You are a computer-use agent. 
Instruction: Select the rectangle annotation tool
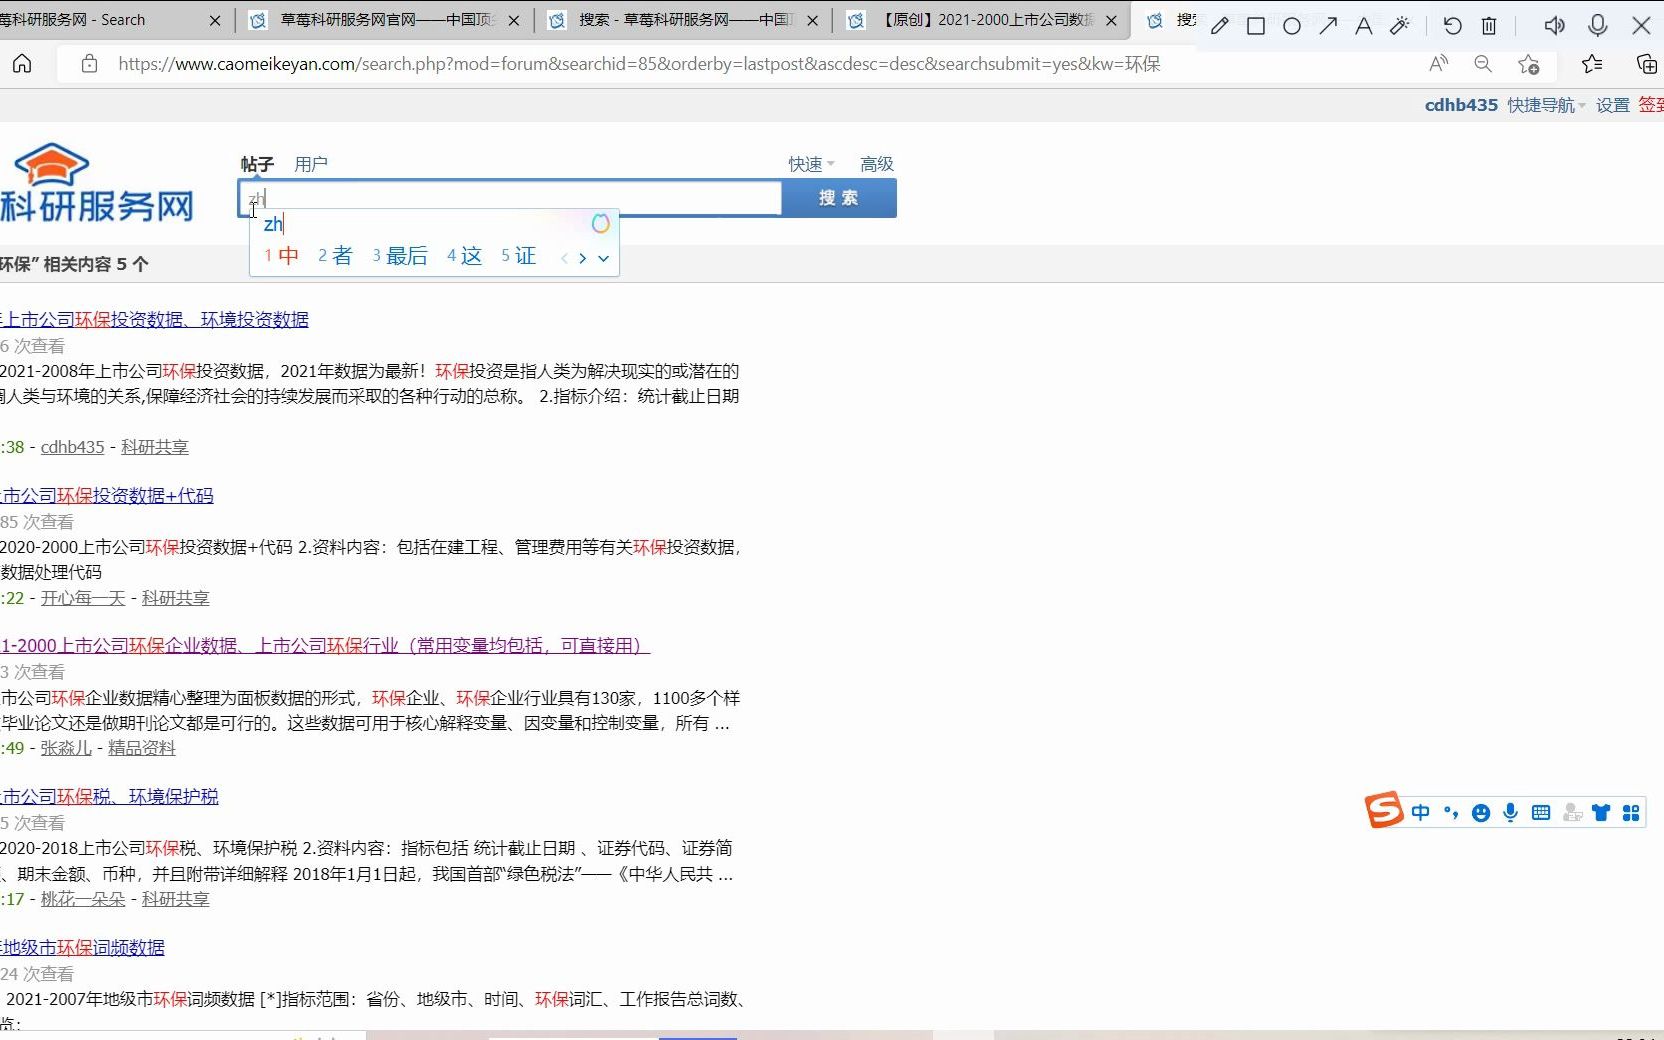(x=1256, y=26)
